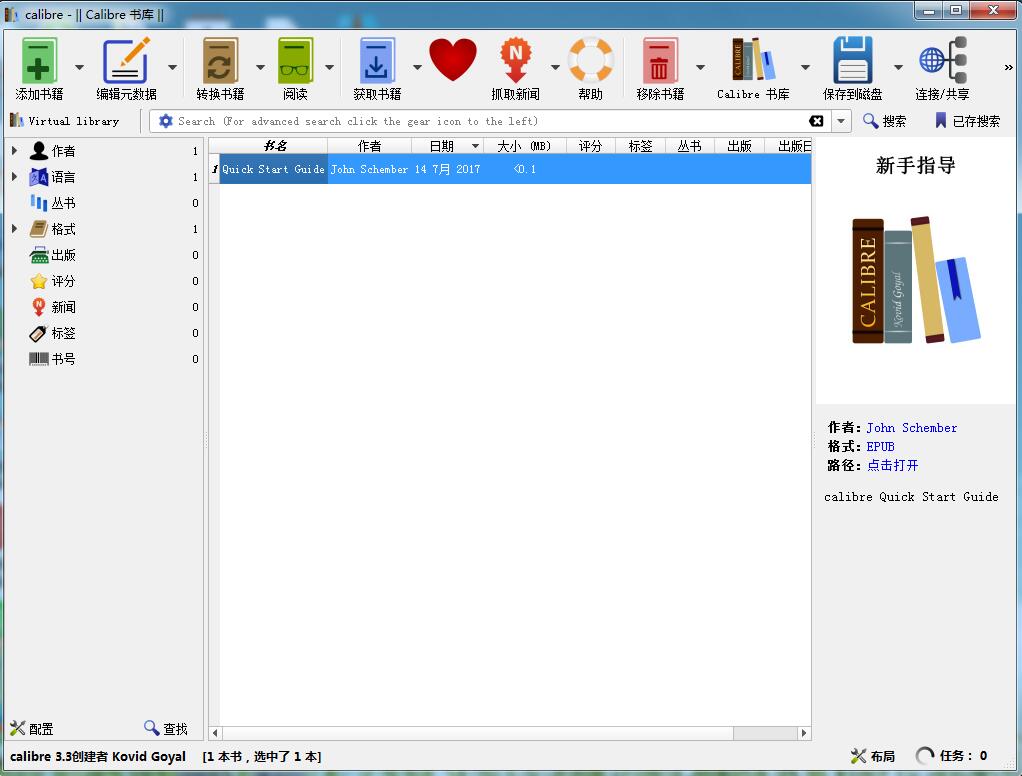The width and height of the screenshot is (1022, 776).
Task: Click the 添加书籍 (Add books) icon
Action: tap(39, 62)
